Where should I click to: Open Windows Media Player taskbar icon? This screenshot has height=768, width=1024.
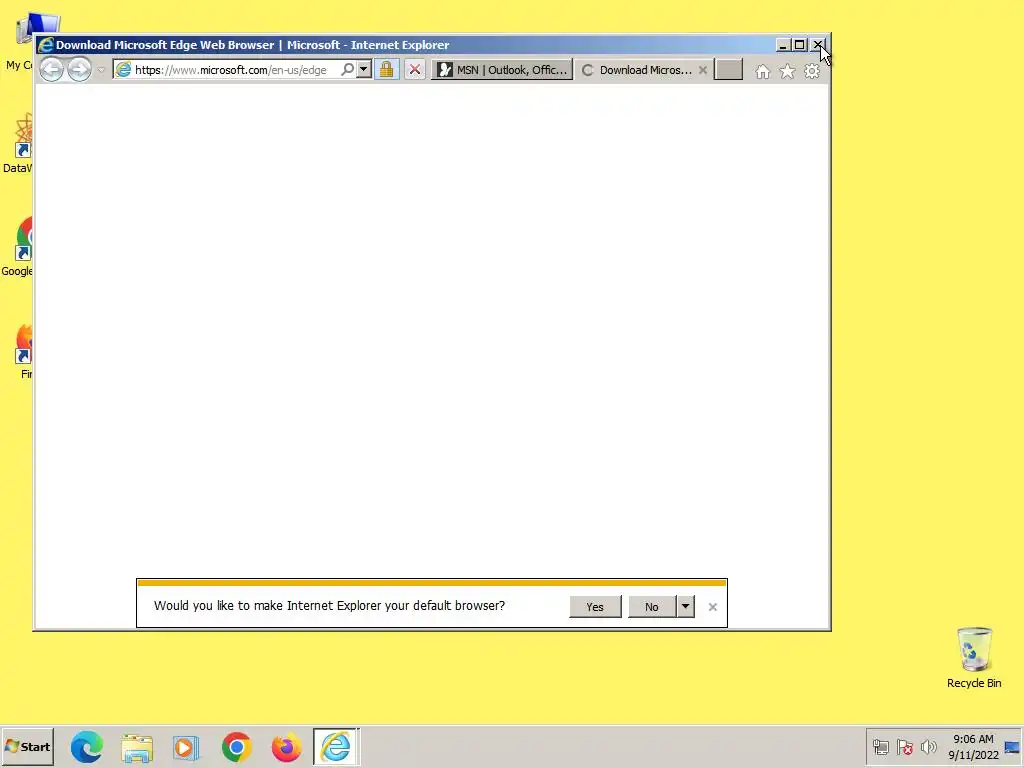186,746
